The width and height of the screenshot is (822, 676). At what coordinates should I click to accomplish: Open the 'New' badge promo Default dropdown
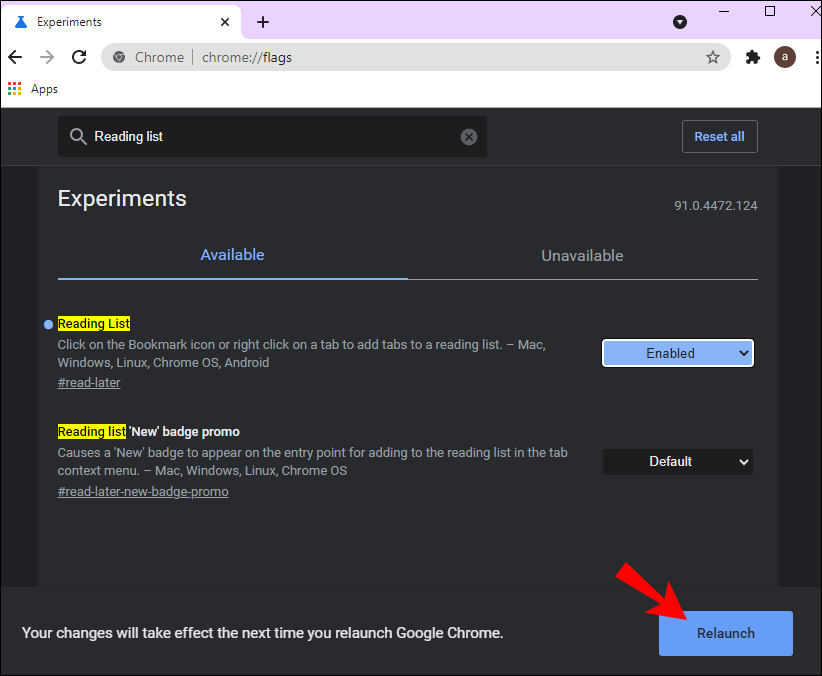click(x=677, y=461)
